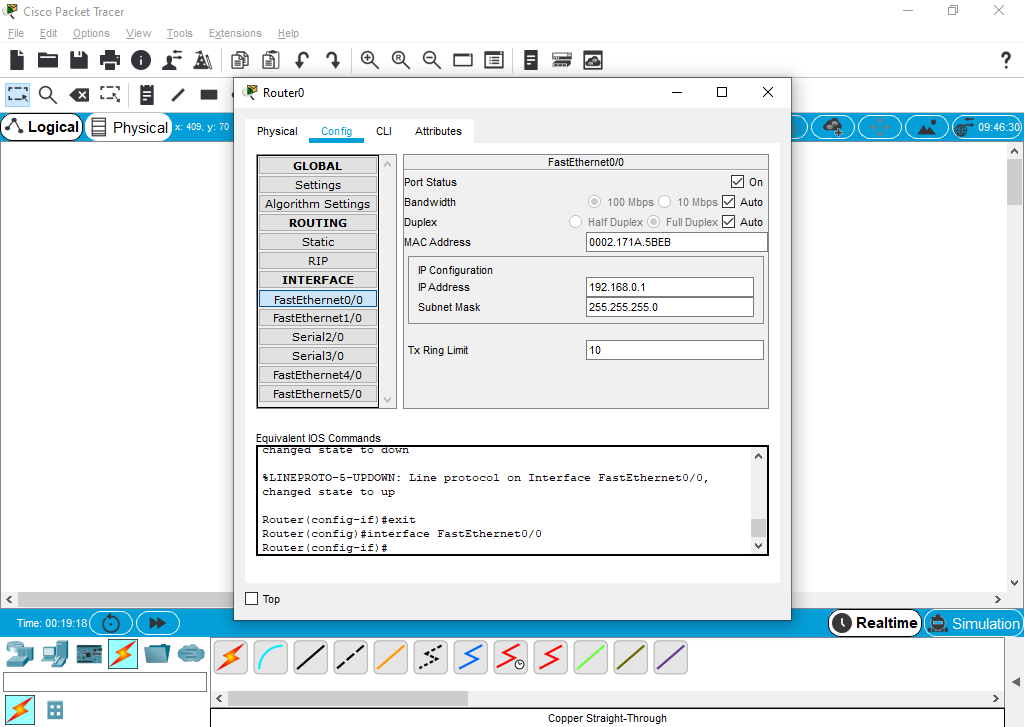Open global Settings in config list
Viewport: 1024px width, 727px height.
click(x=318, y=185)
